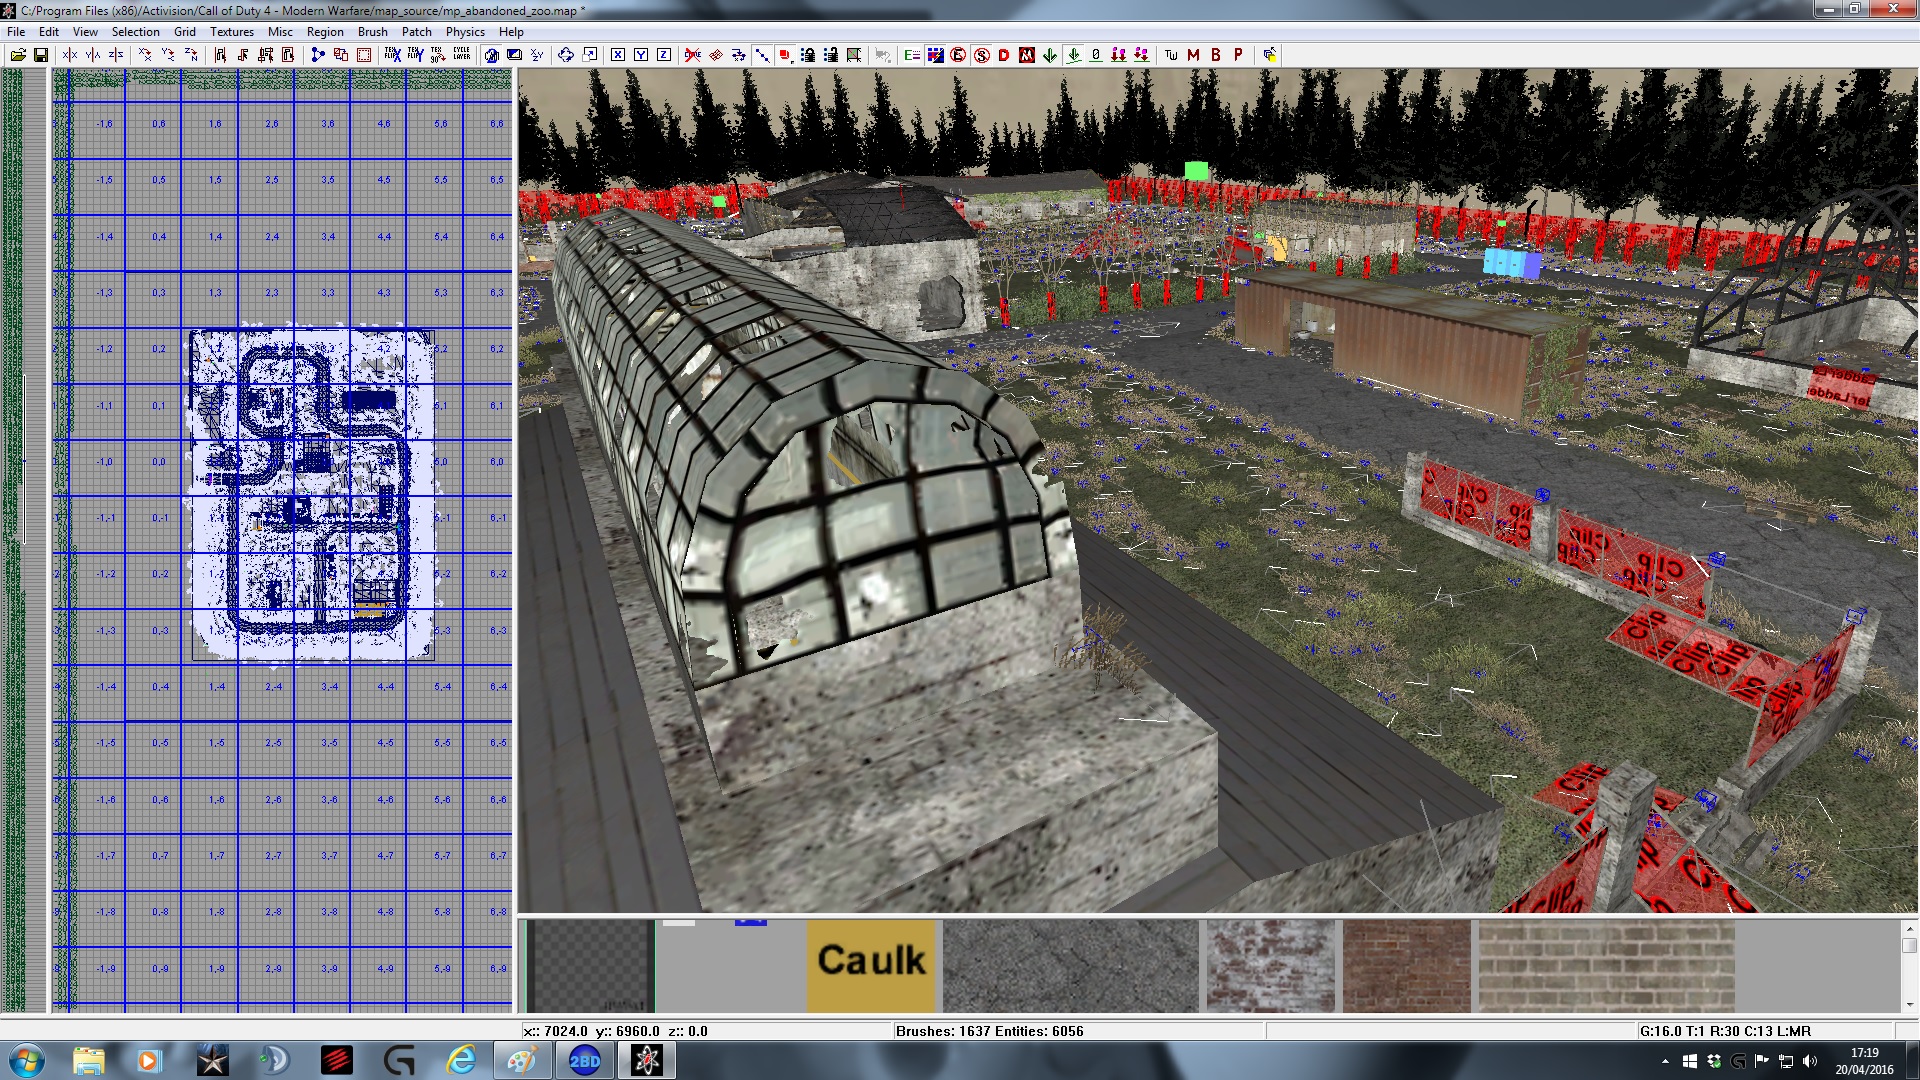Open the Physics menu
This screenshot has height=1080, width=1920.
(x=465, y=32)
